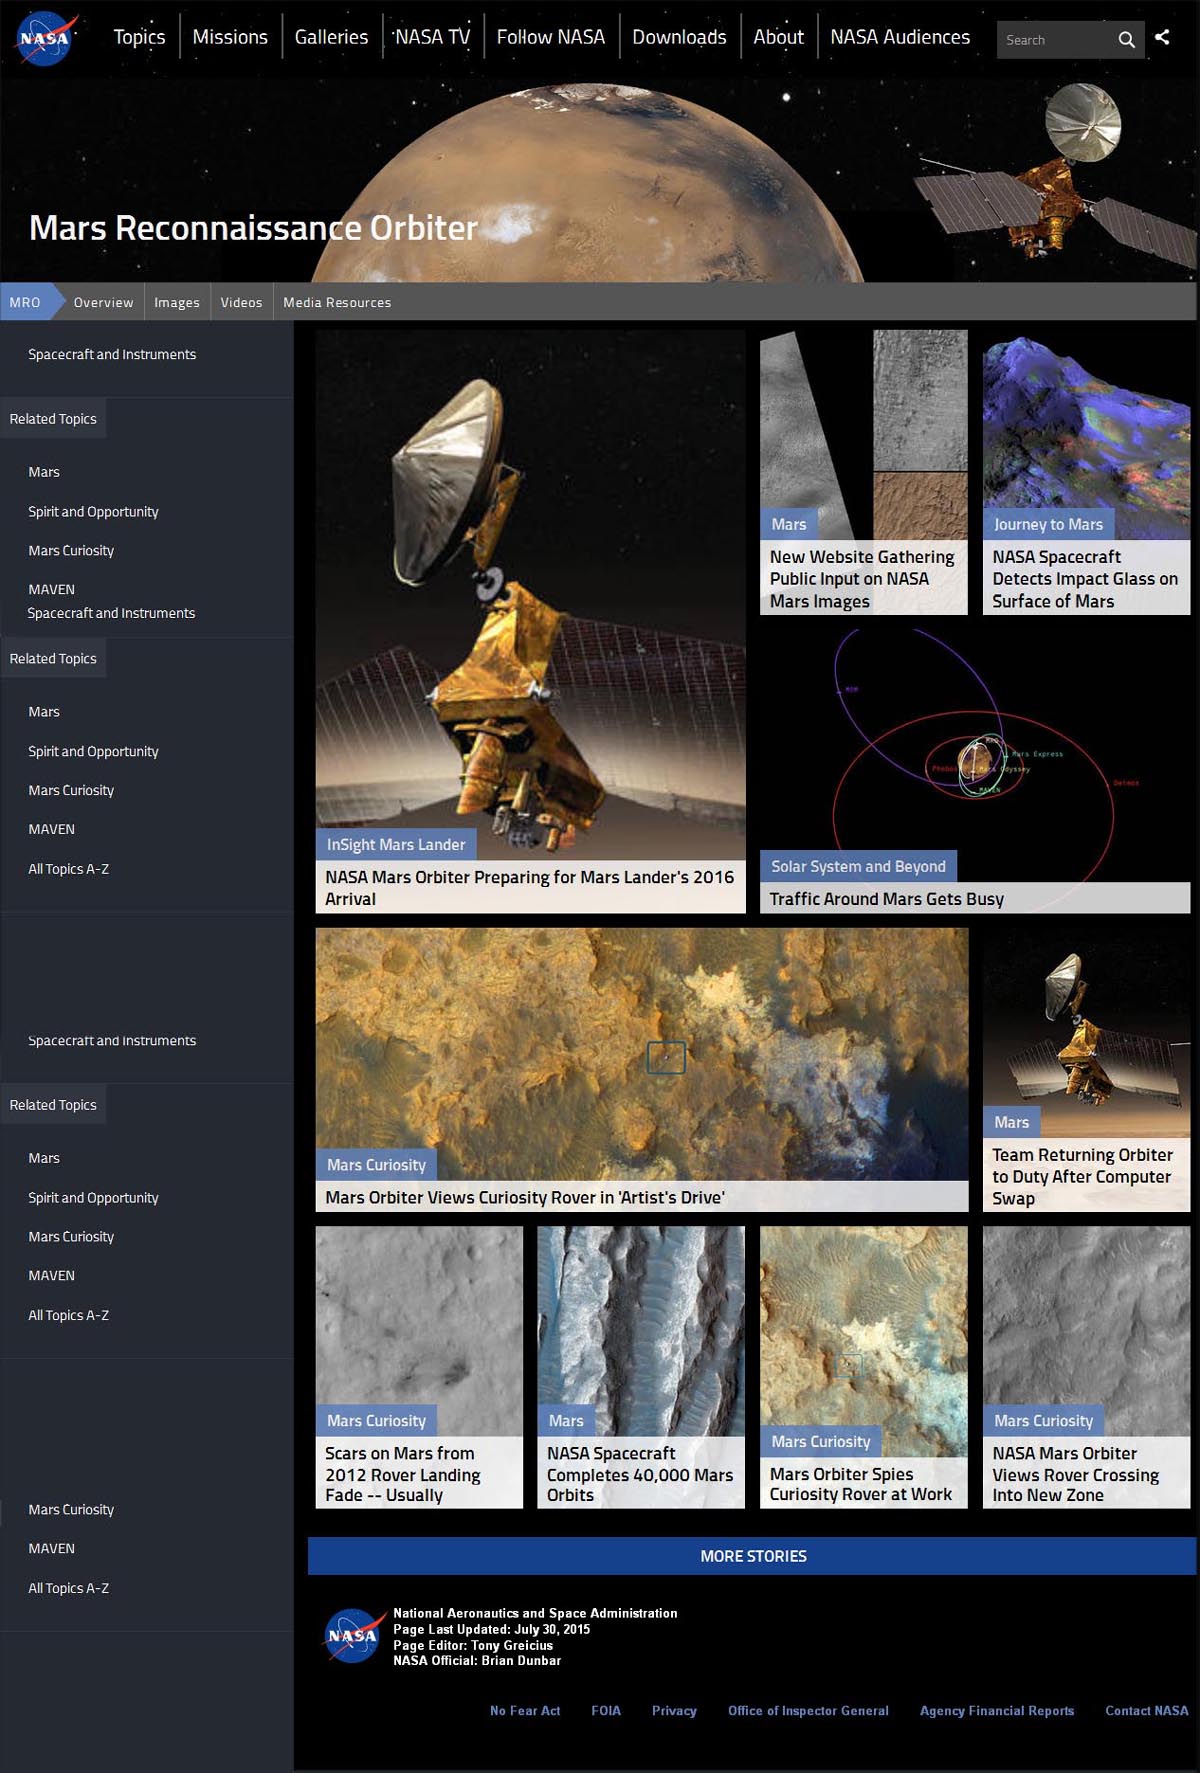Click the Mars tag on the 40,000 Orbits story
The width and height of the screenshot is (1200, 1773).
point(566,1420)
